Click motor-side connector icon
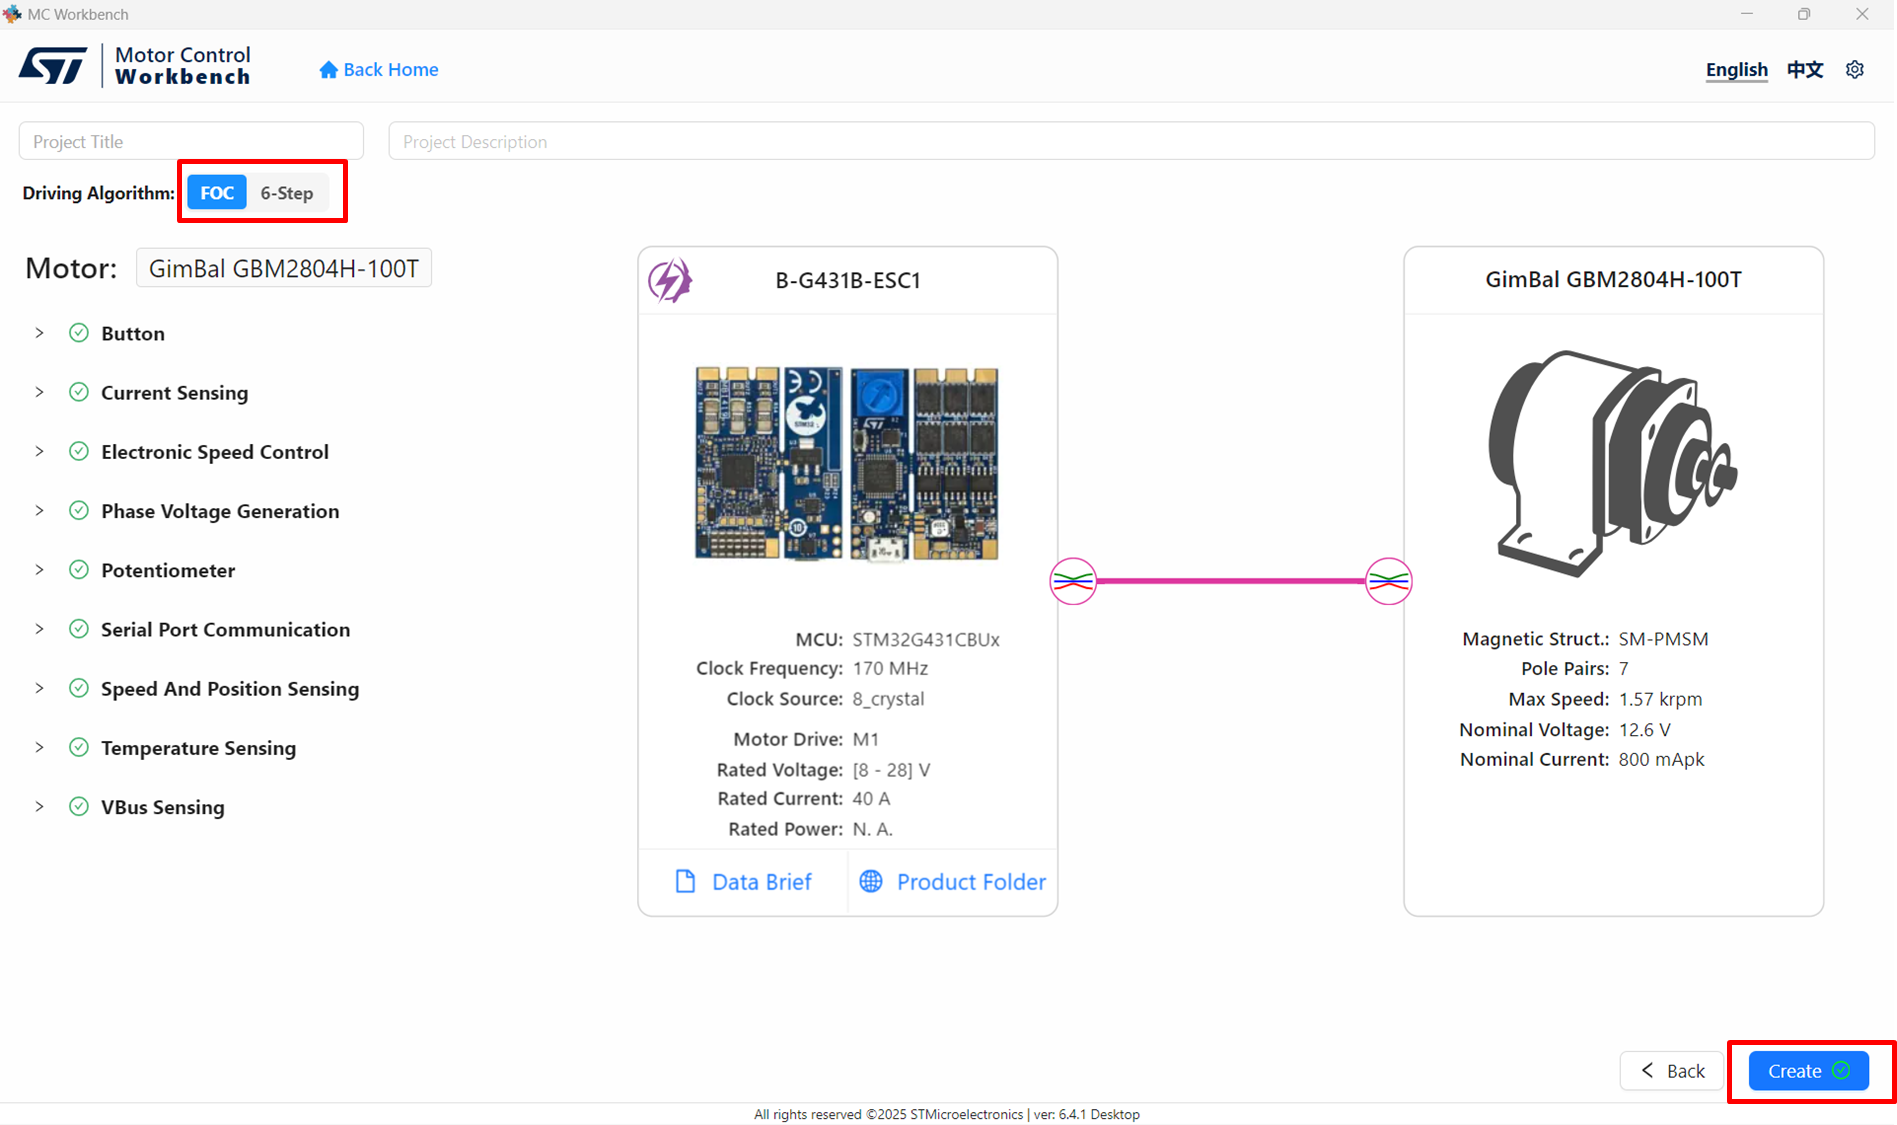This screenshot has width=1897, height=1125. tap(1389, 581)
